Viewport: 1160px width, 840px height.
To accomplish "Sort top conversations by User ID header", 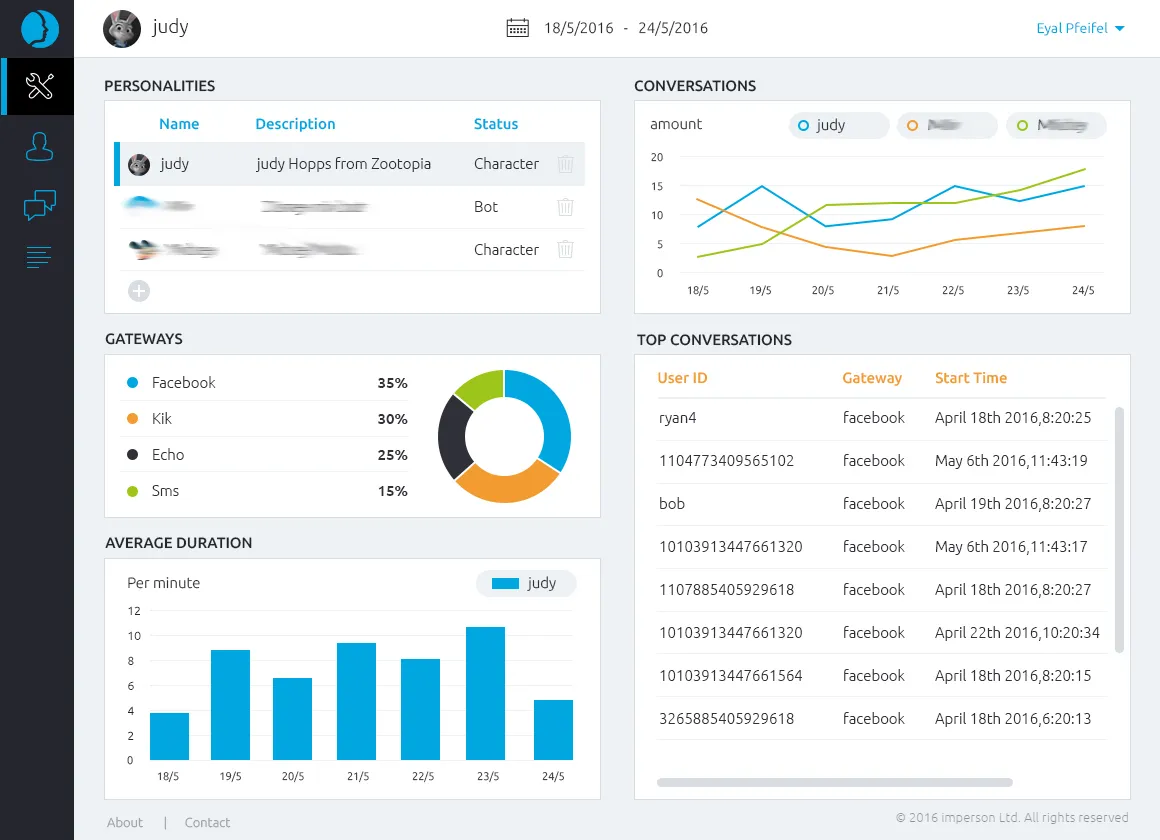I will pos(682,378).
